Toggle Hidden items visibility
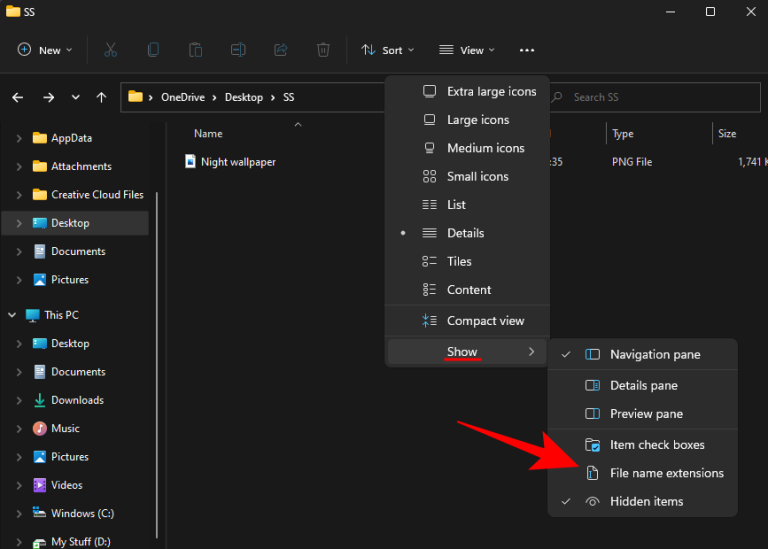This screenshot has height=549, width=768. (647, 501)
